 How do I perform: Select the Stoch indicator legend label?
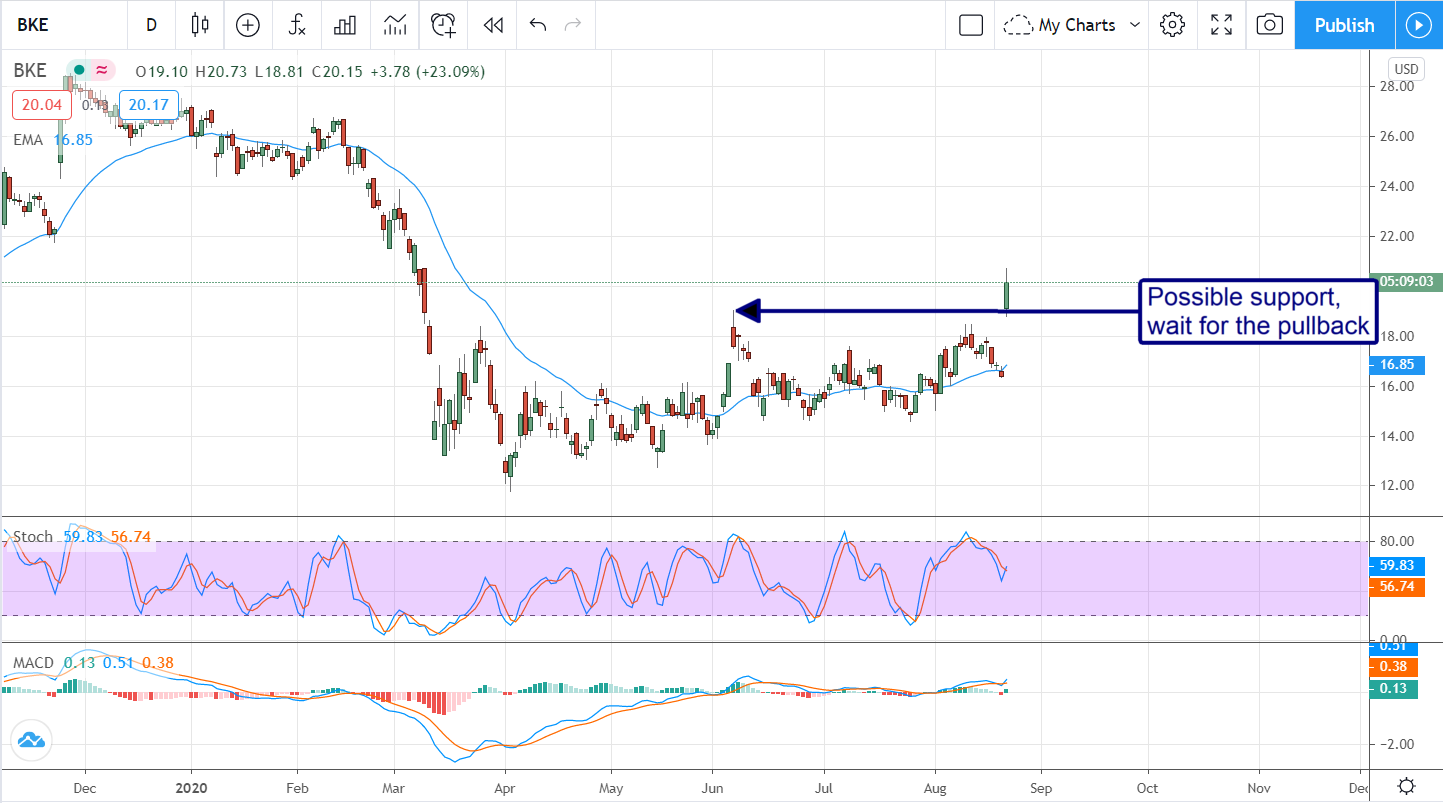pos(32,537)
